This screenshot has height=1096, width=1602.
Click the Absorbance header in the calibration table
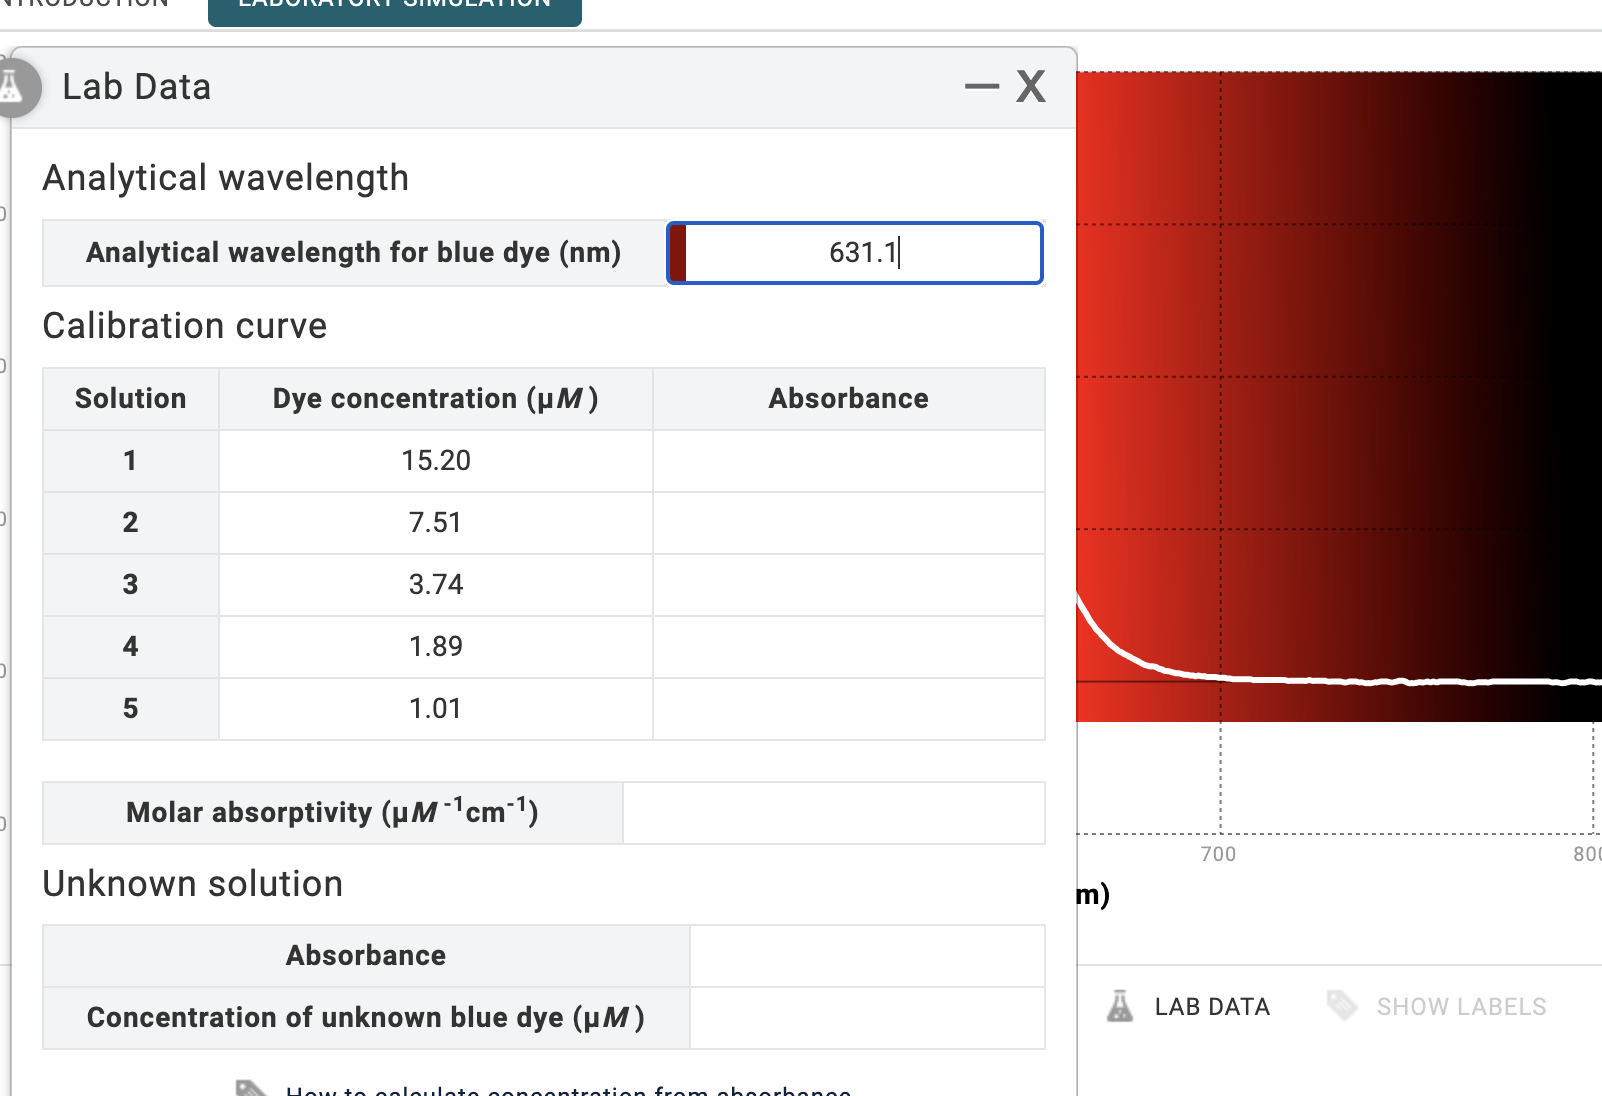coord(848,398)
